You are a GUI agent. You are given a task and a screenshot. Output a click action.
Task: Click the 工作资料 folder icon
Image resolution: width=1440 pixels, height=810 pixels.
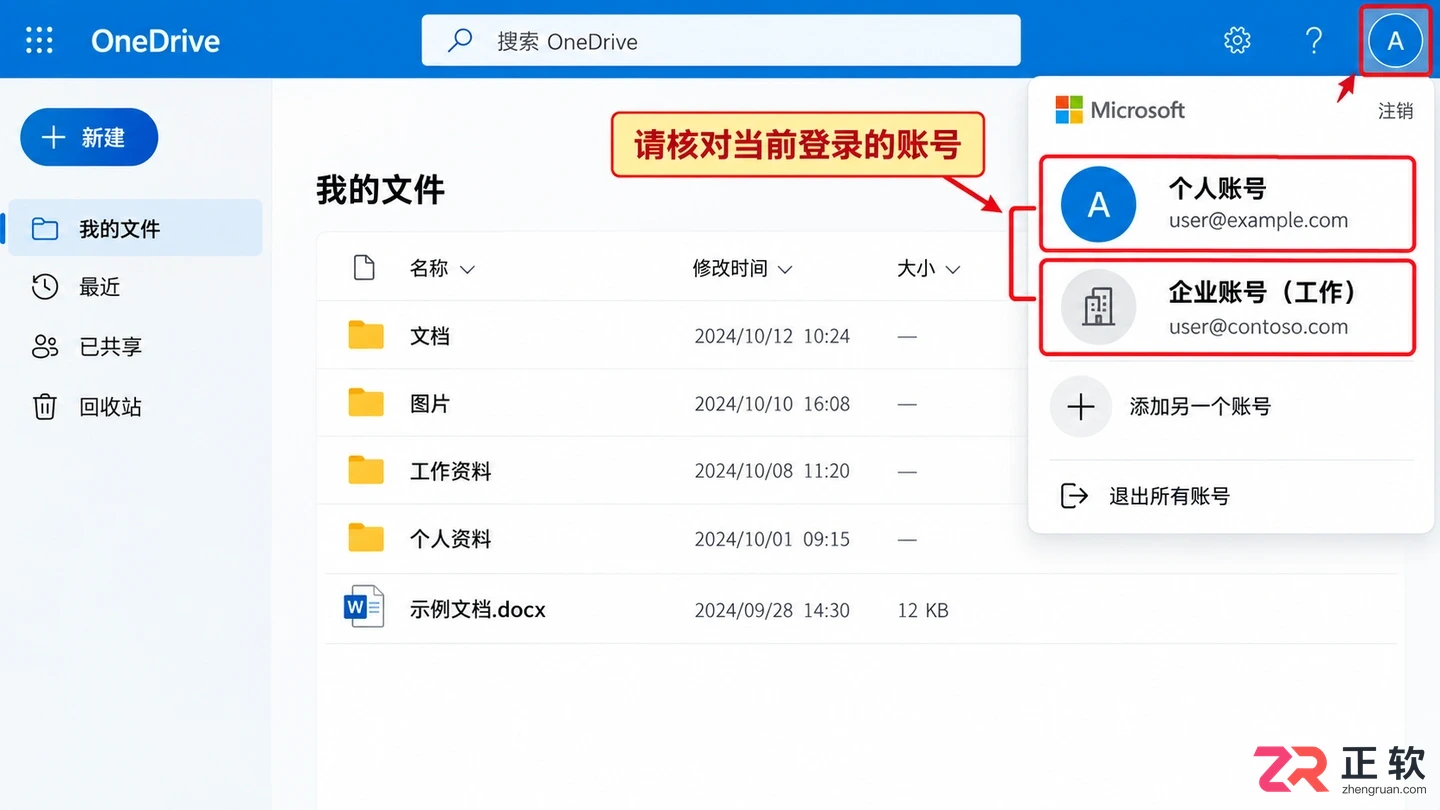[366, 470]
